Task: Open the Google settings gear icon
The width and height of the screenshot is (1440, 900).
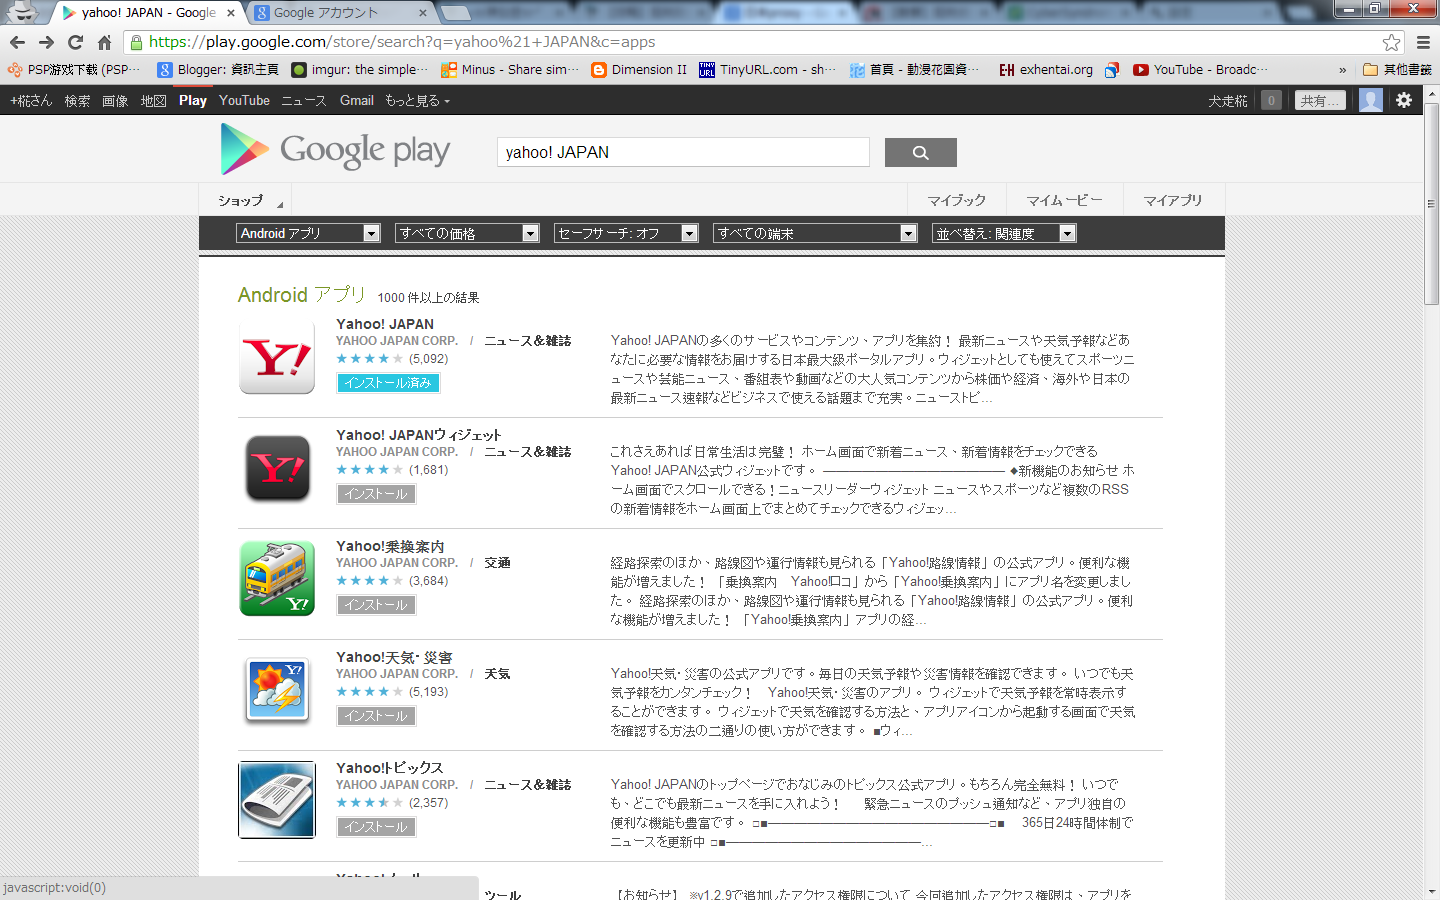Action: click(1404, 100)
